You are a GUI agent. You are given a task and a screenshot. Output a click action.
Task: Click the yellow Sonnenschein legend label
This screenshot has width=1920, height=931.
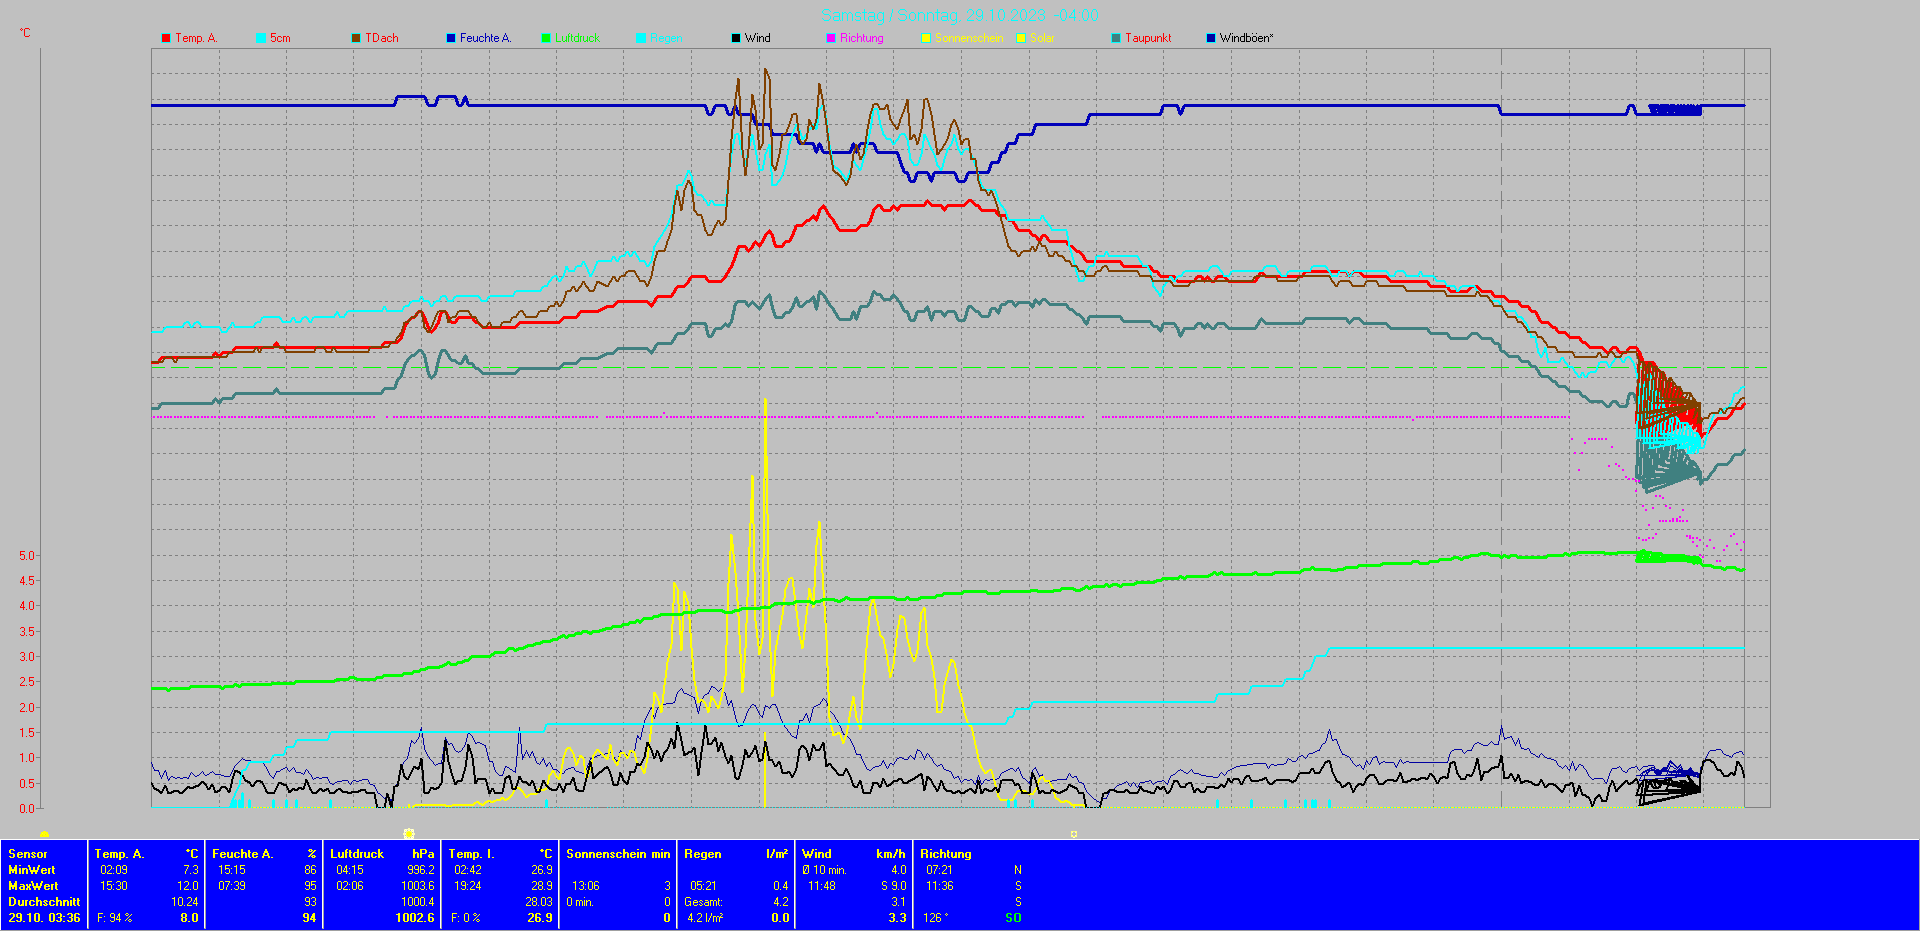pos(968,38)
